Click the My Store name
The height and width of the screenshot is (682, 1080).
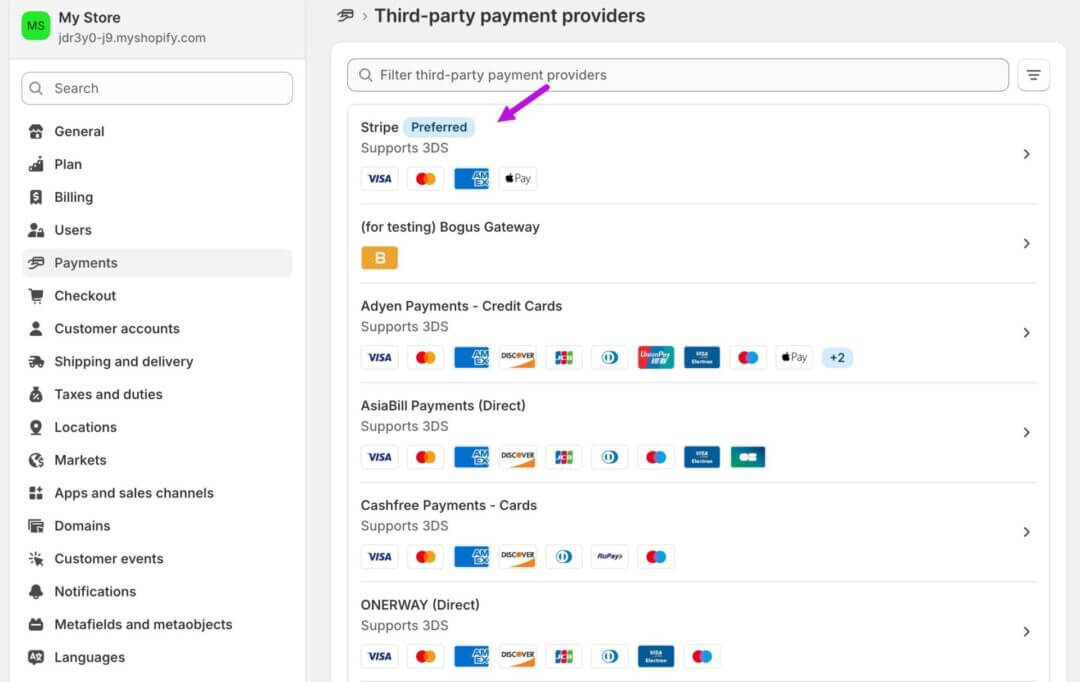tap(90, 18)
